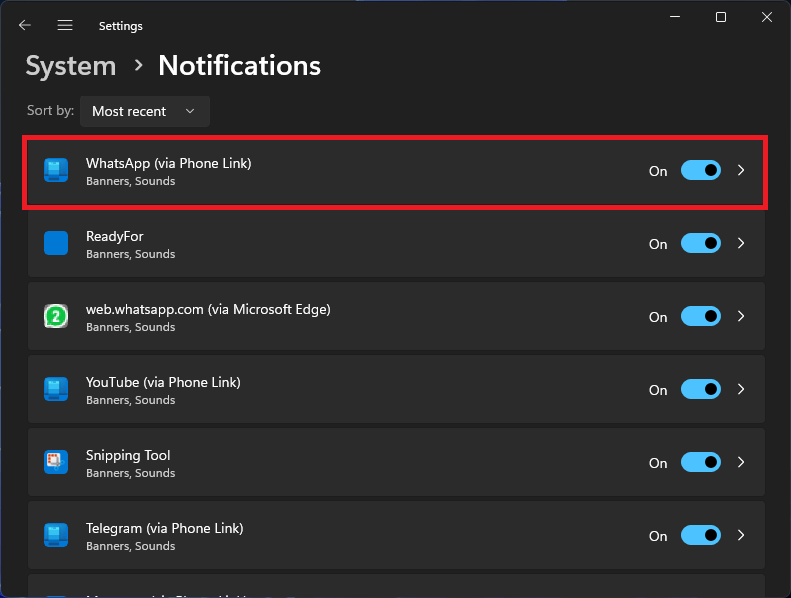Go back using the back arrow
Viewport: 791px width, 598px height.
pos(24,25)
